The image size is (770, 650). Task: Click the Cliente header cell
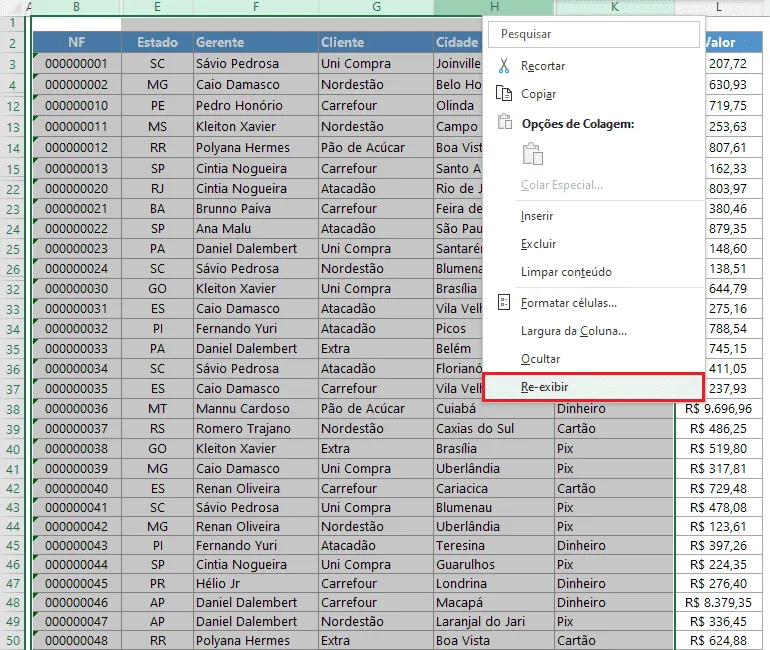[x=376, y=42]
